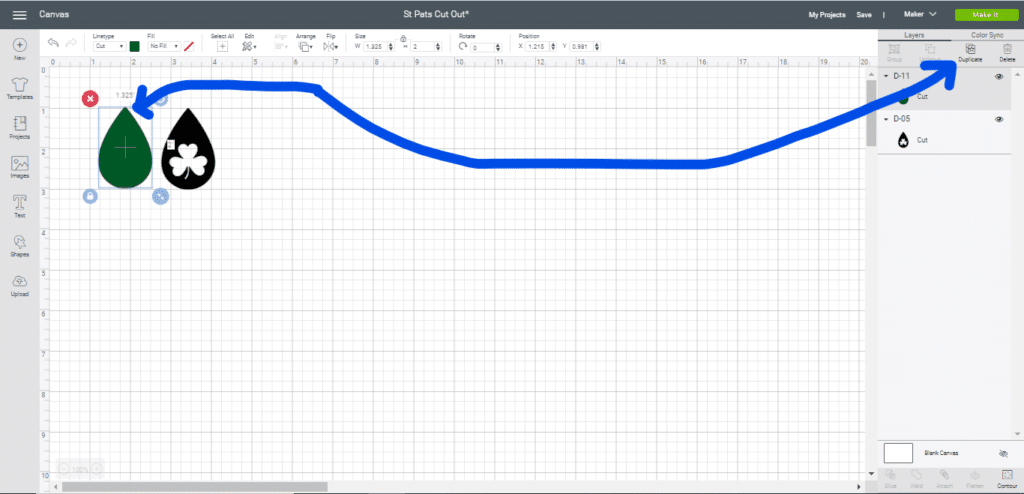Open the New project tool
This screenshot has height=494, width=1024.
coord(19,50)
